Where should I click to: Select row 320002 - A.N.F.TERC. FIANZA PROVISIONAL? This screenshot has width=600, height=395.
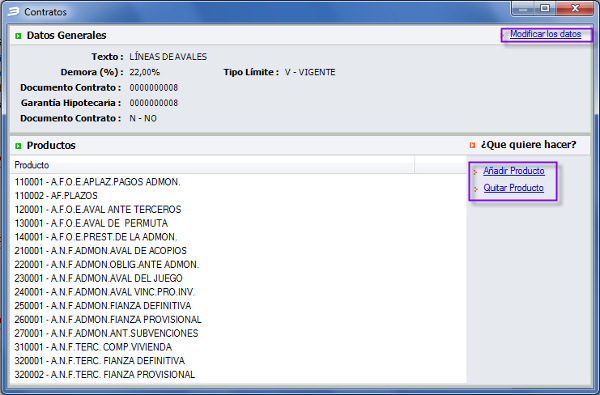[238, 375]
